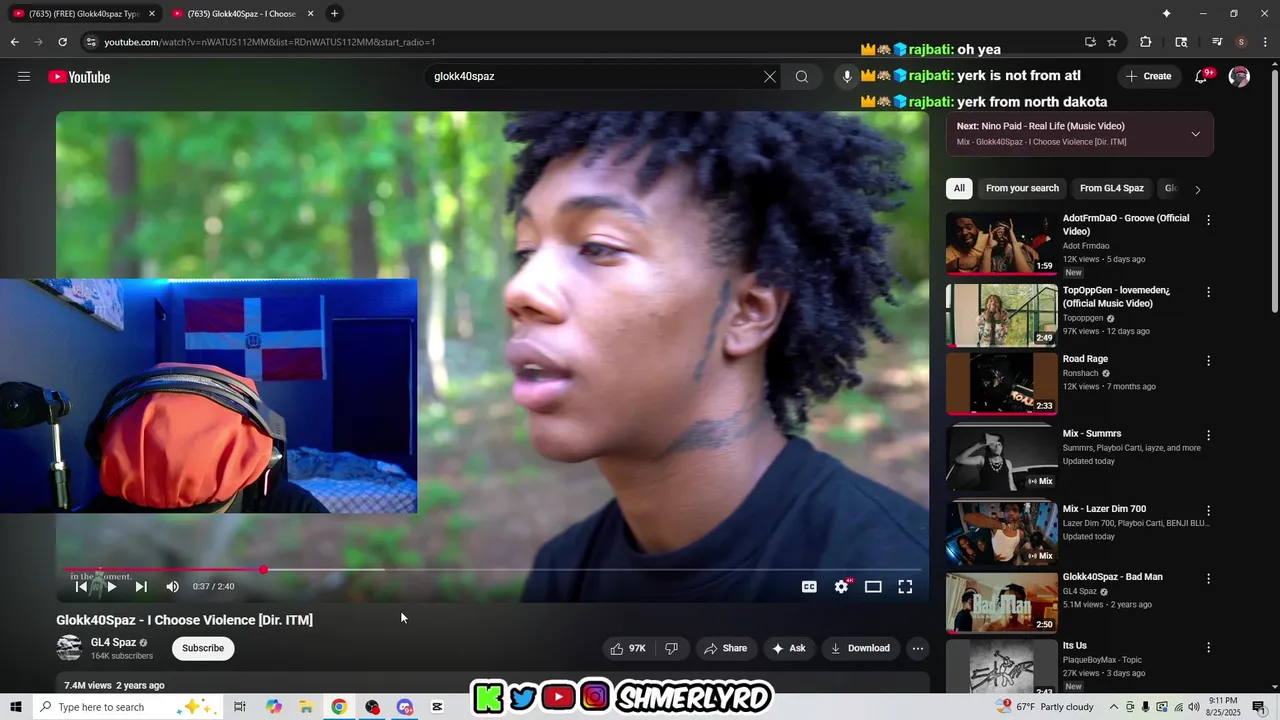The height and width of the screenshot is (720, 1280).
Task: Skip to next video
Action: [141, 587]
